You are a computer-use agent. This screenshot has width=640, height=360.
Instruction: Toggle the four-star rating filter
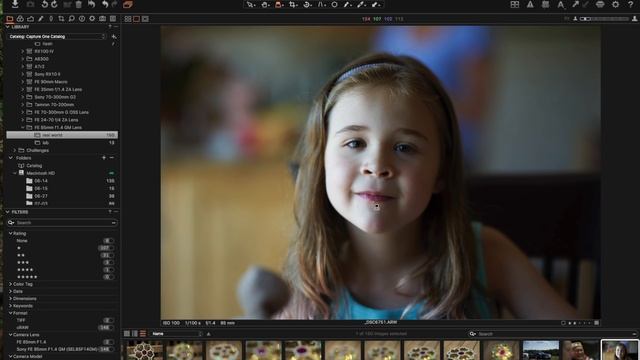[x=108, y=270]
